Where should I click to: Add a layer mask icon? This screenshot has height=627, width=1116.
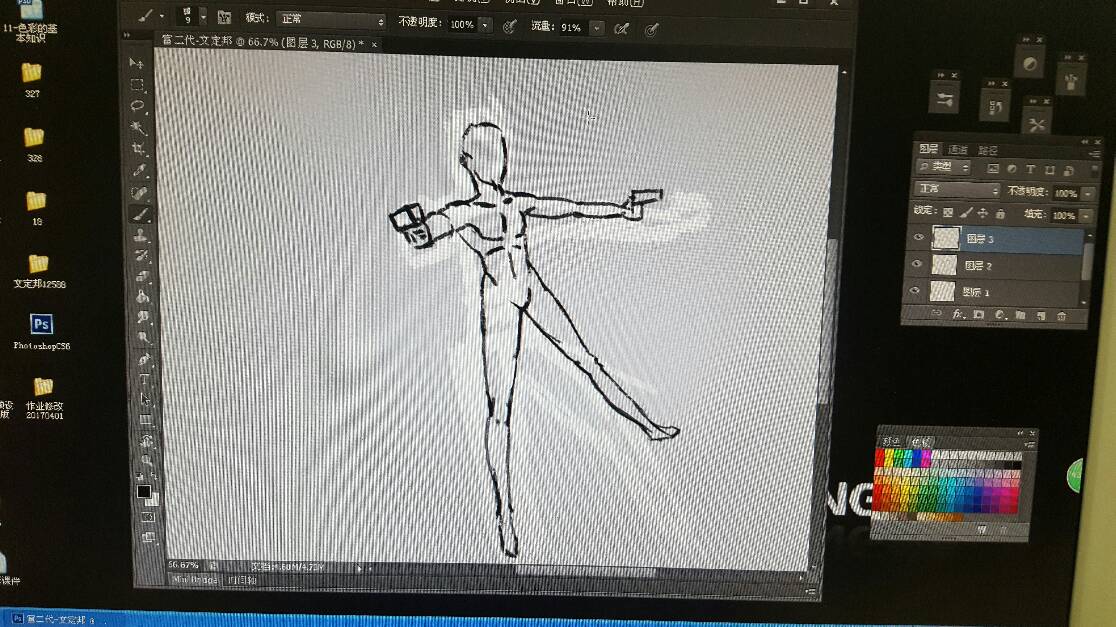click(979, 315)
